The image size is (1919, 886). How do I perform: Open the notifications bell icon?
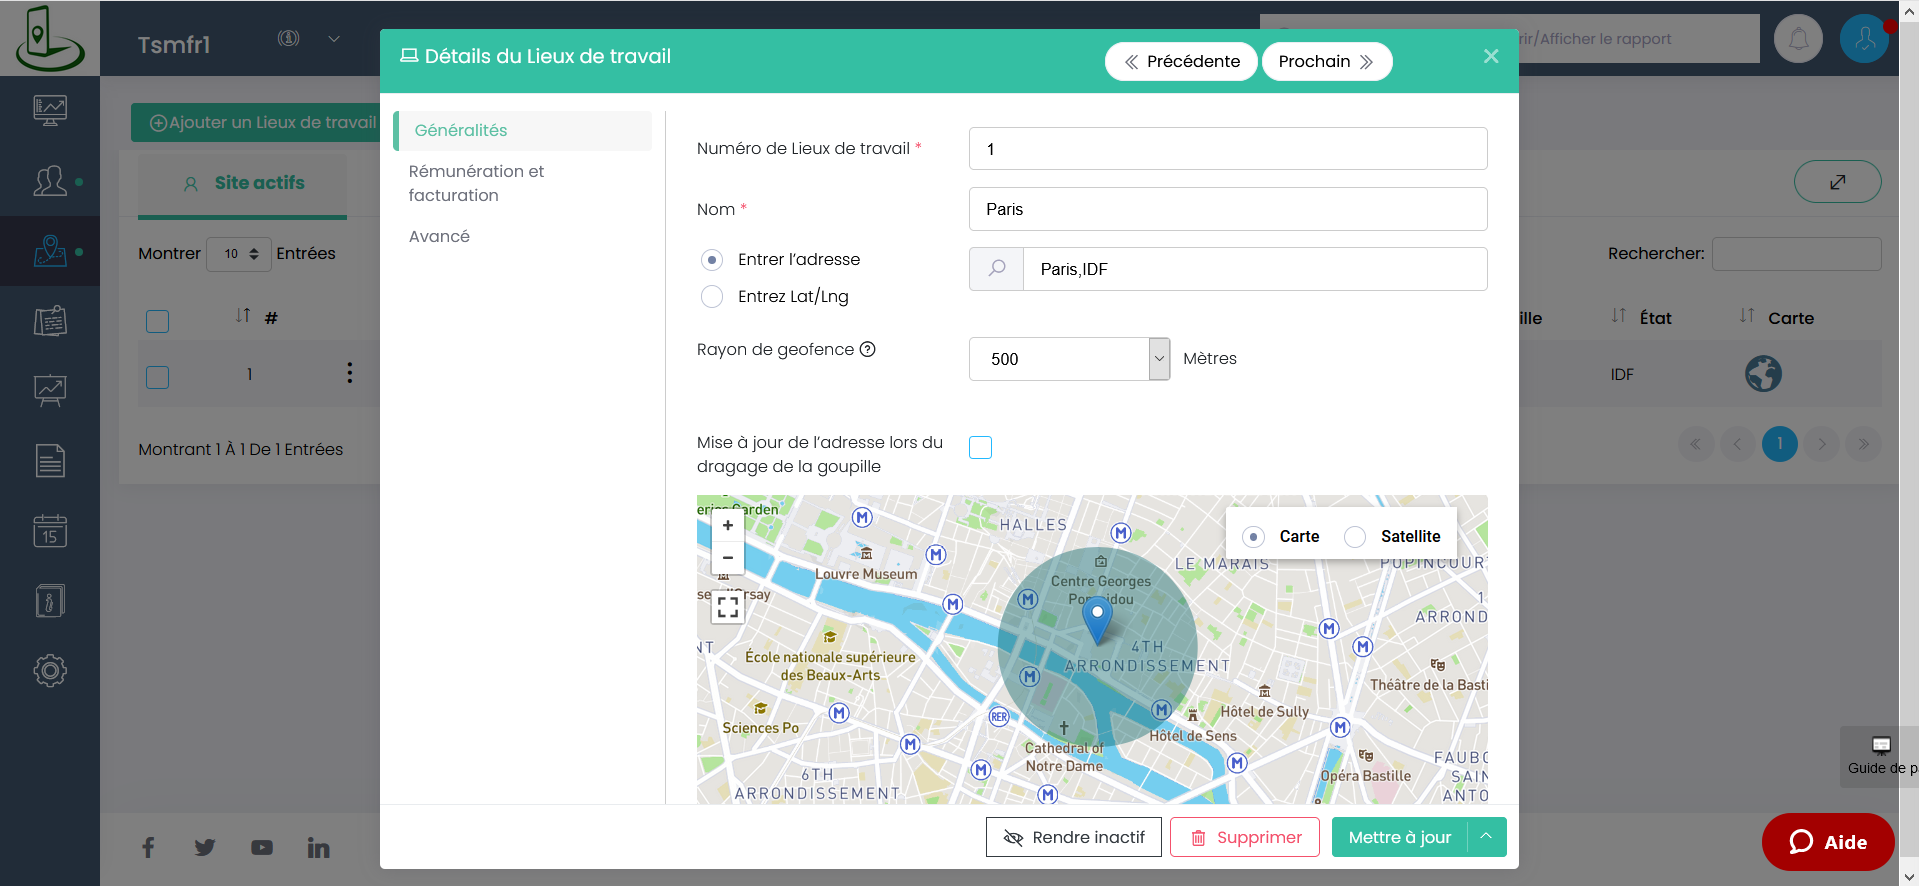pyautogui.click(x=1798, y=39)
